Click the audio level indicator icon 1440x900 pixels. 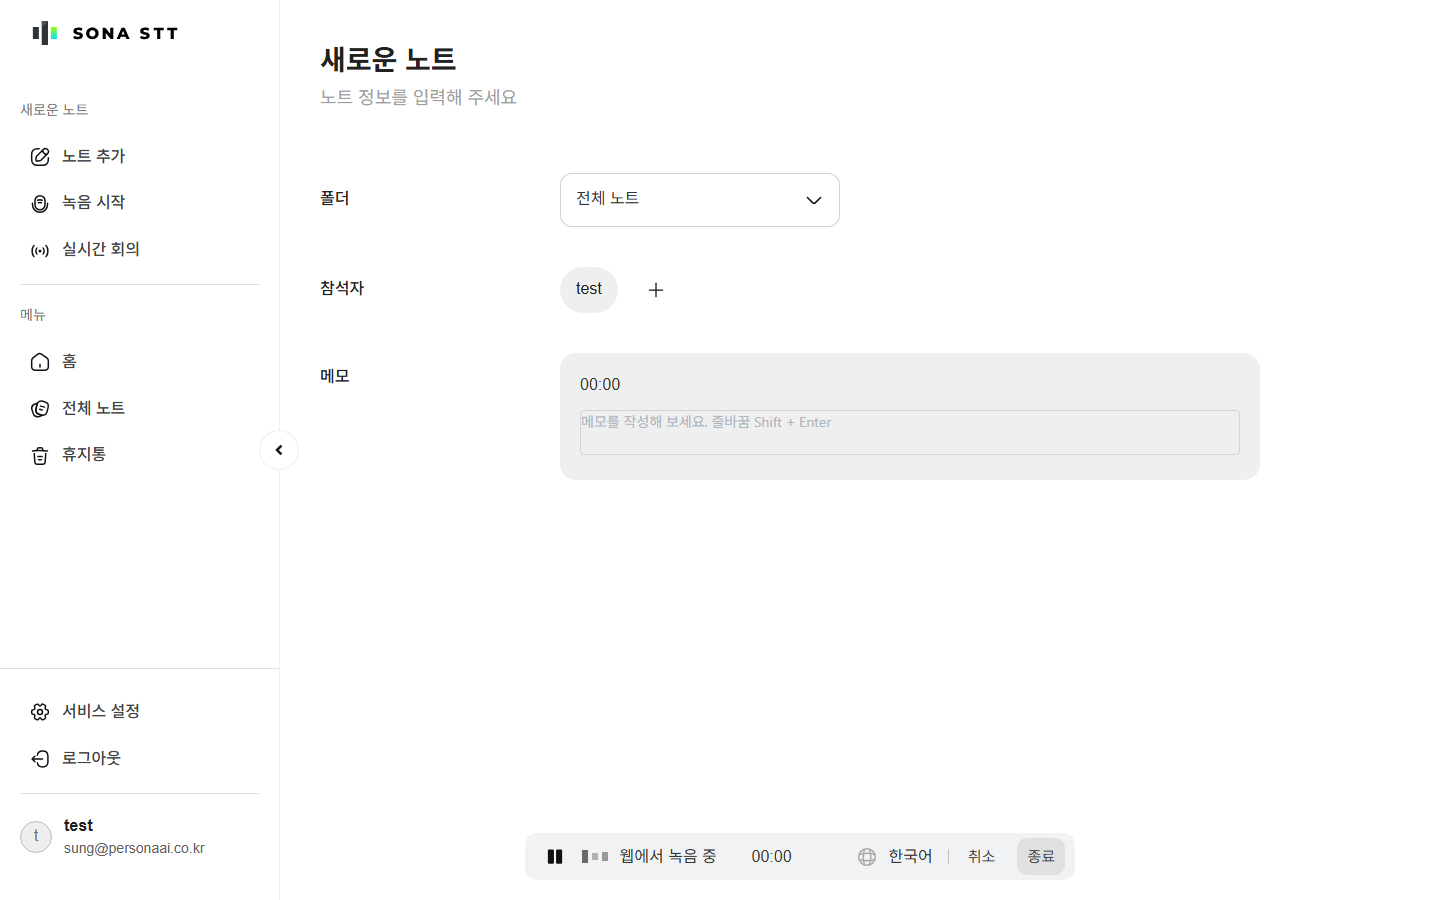[x=595, y=856]
